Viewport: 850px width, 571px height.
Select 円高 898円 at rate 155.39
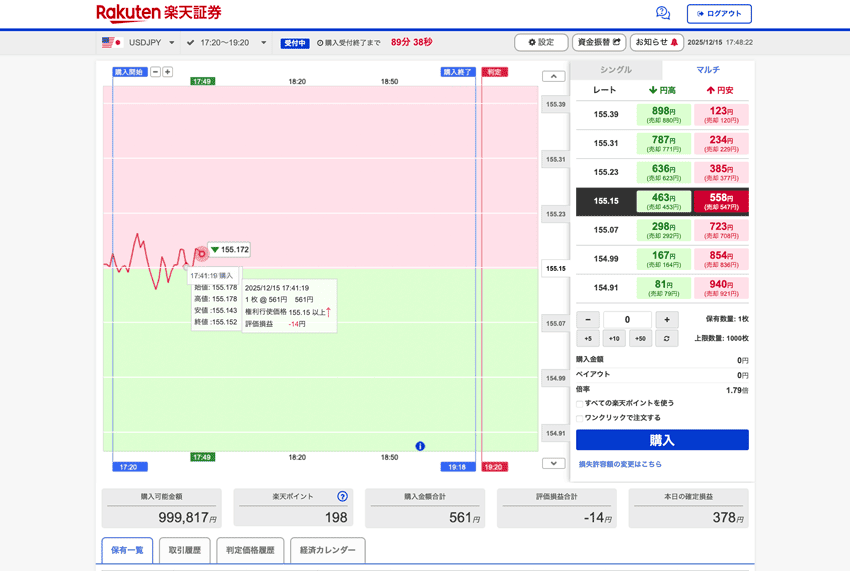[x=664, y=114]
